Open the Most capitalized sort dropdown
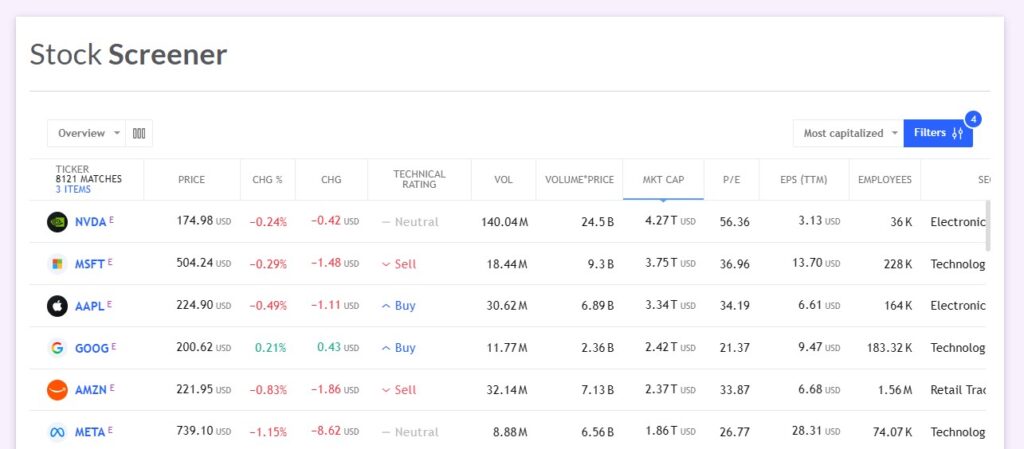Image resolution: width=1024 pixels, height=449 pixels. click(848, 133)
